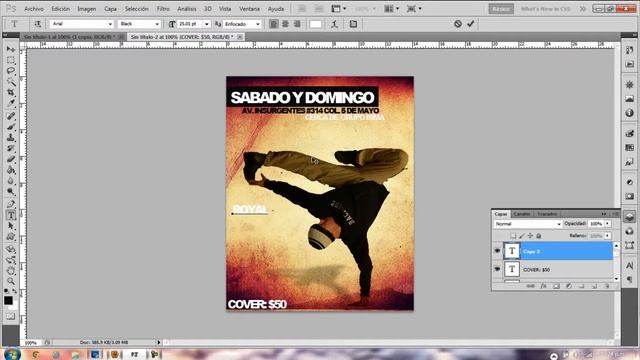Viewport: 640px width, 360px height.
Task: Toggle text orientation button
Action: click(x=38, y=24)
